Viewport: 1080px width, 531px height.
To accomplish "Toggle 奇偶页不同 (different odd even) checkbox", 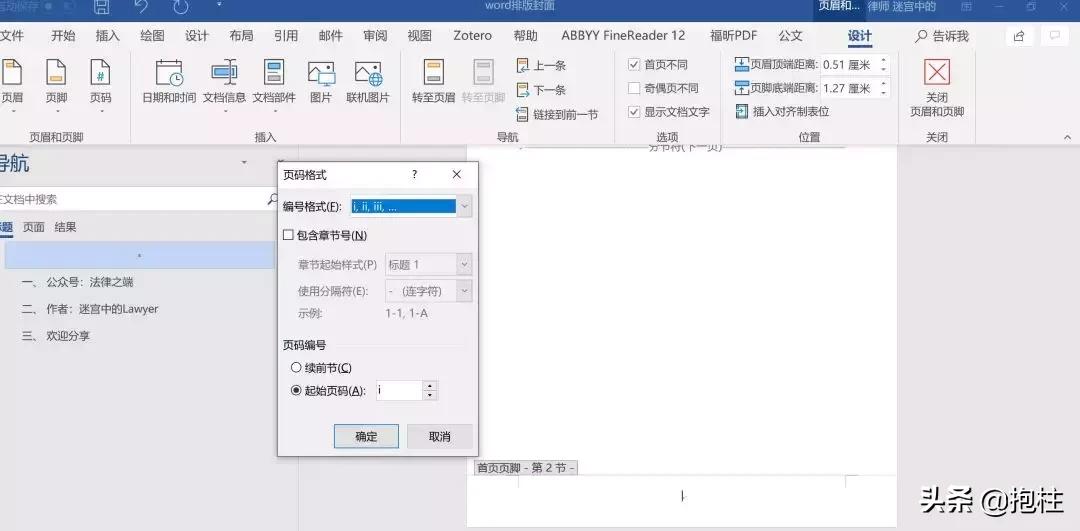I will [x=634, y=88].
